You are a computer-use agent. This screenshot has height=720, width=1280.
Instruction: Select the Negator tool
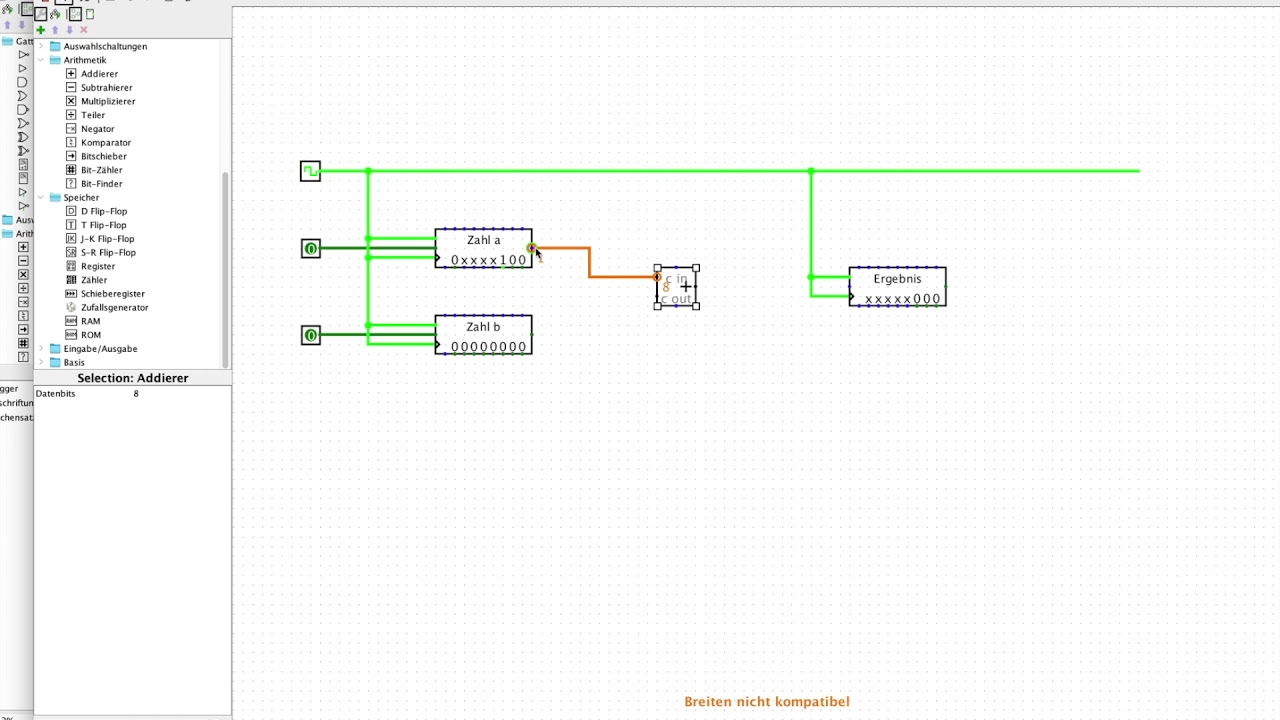pyautogui.click(x=90, y=129)
